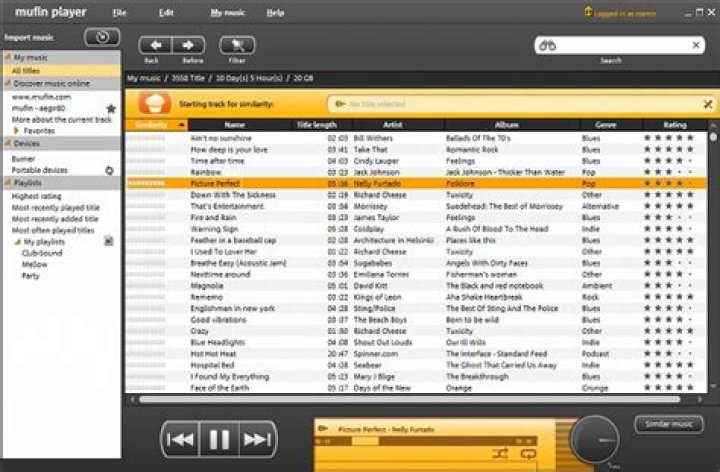Open the Help menu
This screenshot has height=472, width=720.
coord(275,13)
